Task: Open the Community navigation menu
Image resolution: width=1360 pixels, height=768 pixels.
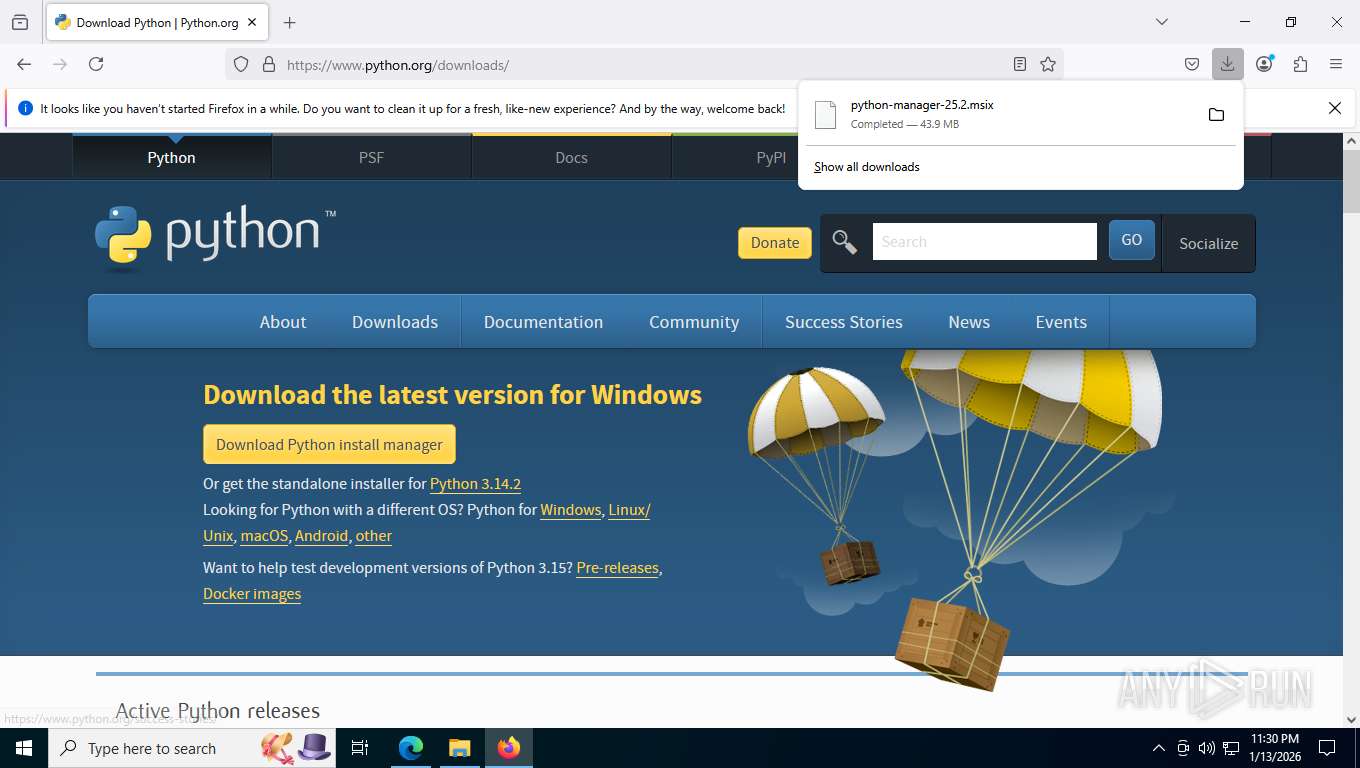Action: (694, 322)
